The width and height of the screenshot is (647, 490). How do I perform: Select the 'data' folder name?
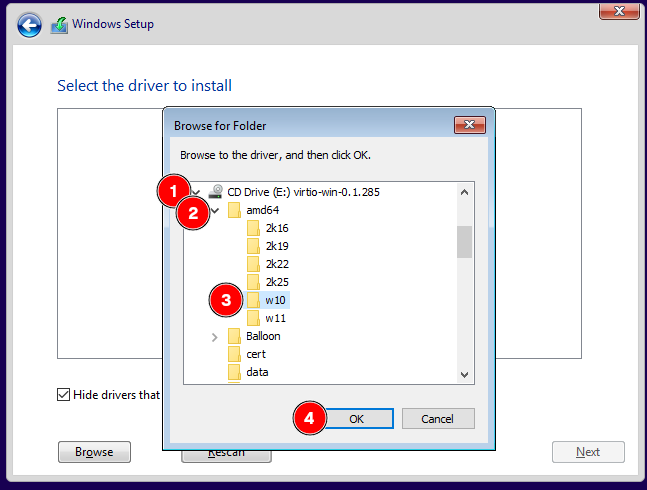[257, 372]
